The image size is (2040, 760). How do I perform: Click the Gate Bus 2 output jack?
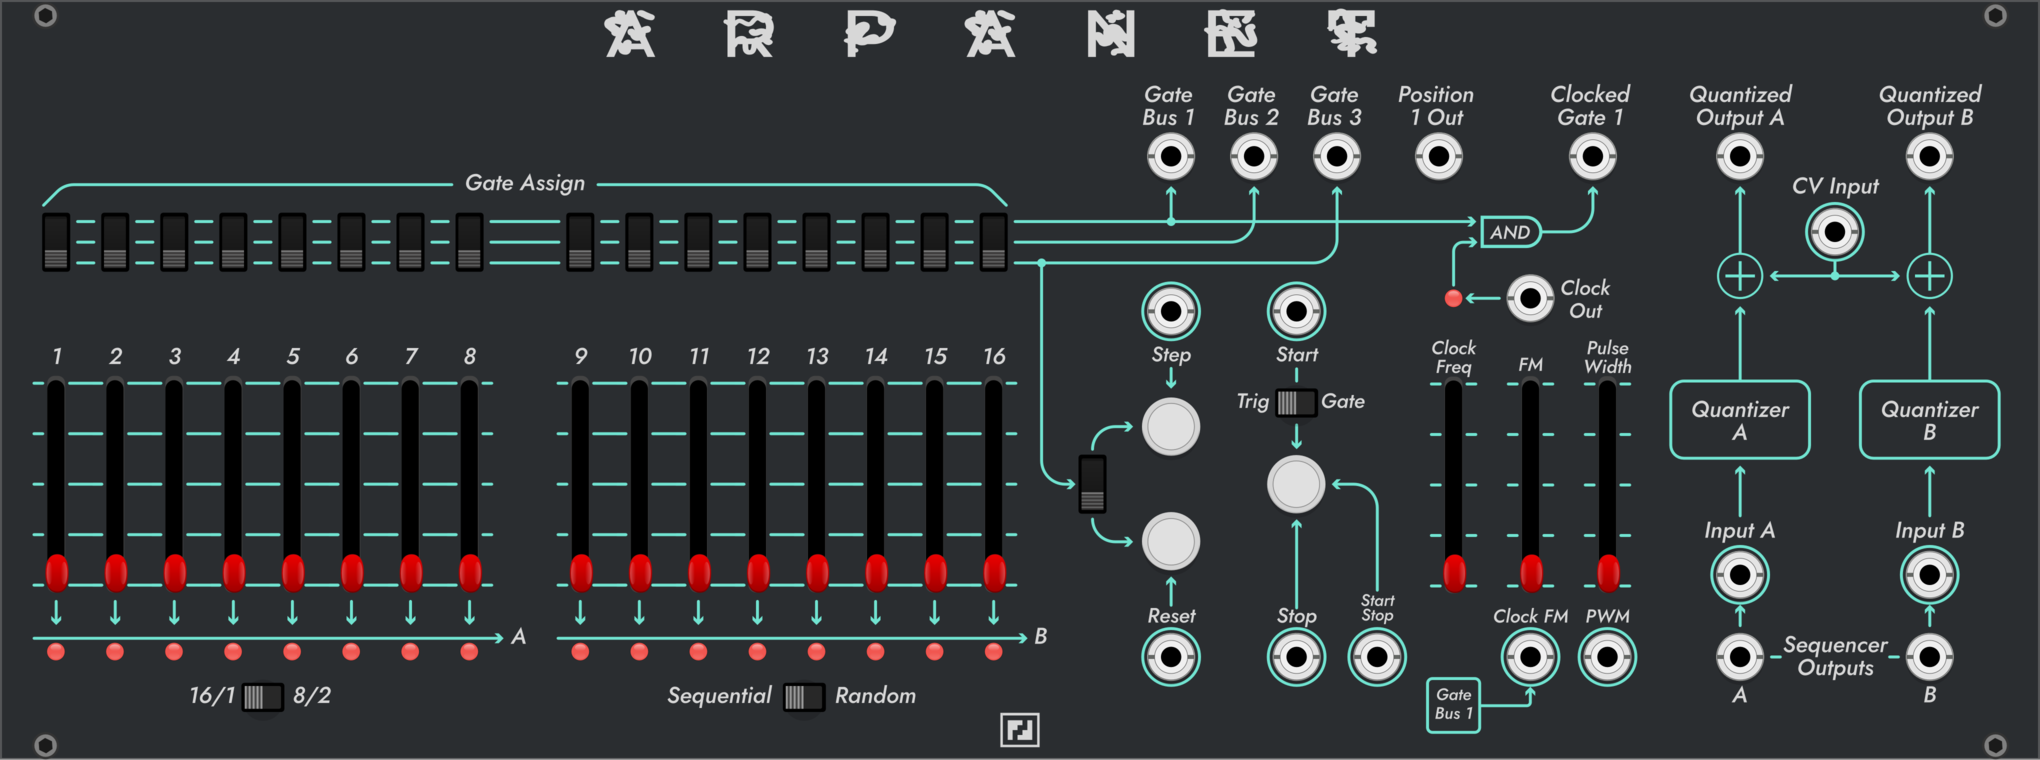pos(1253,157)
